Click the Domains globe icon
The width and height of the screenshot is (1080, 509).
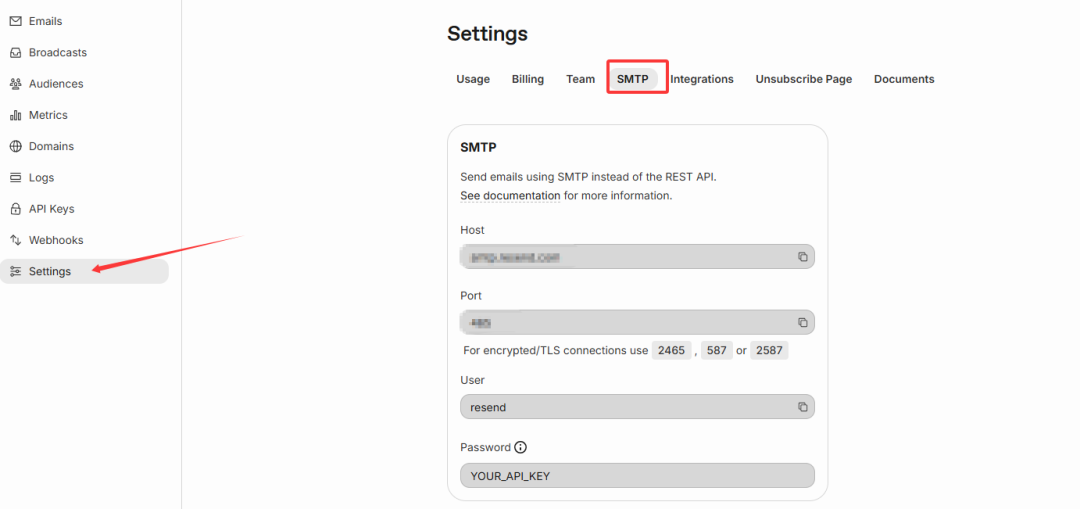pyautogui.click(x=15, y=147)
